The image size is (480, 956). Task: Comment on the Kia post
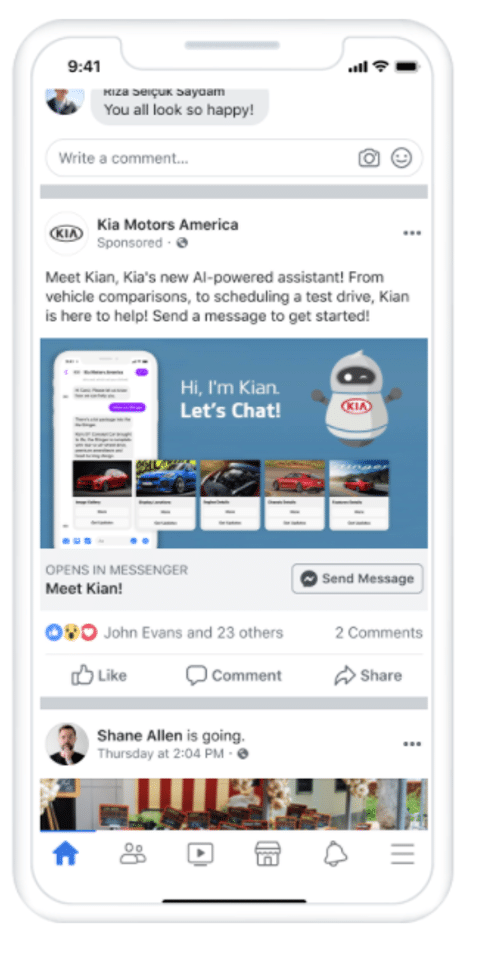pos(234,676)
